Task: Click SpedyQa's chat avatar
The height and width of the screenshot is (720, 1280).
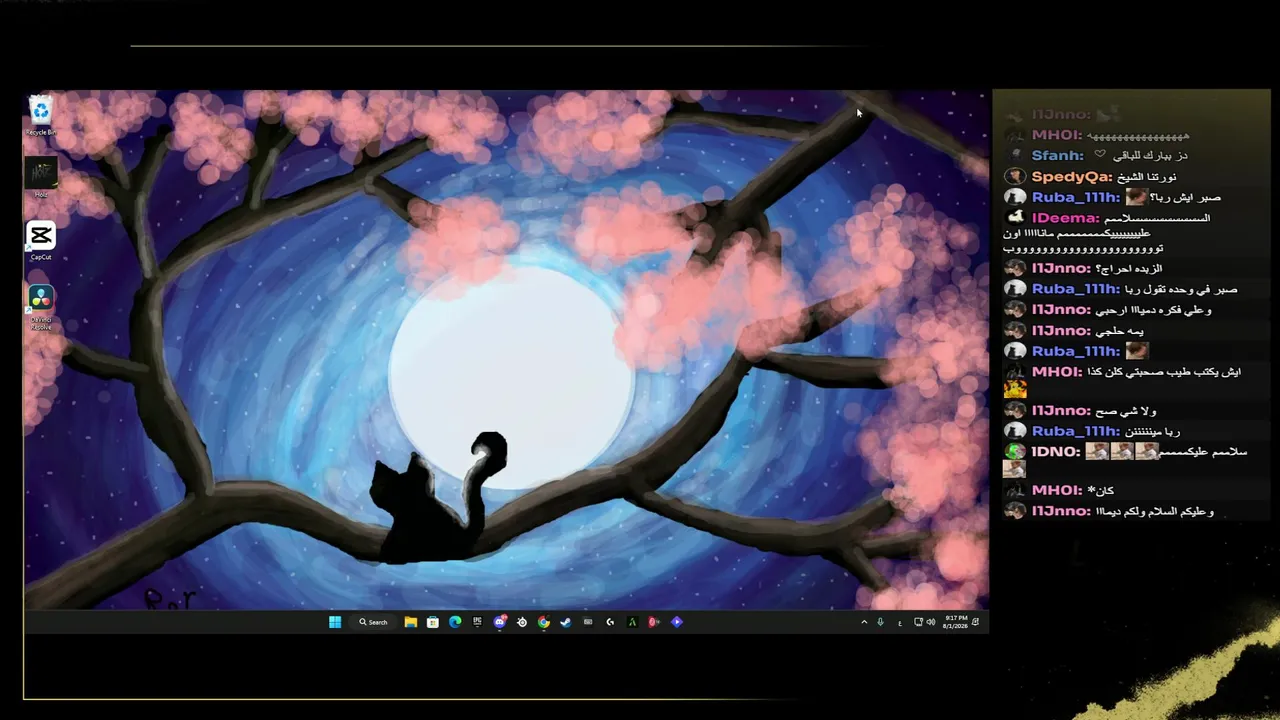Action: [1015, 177]
